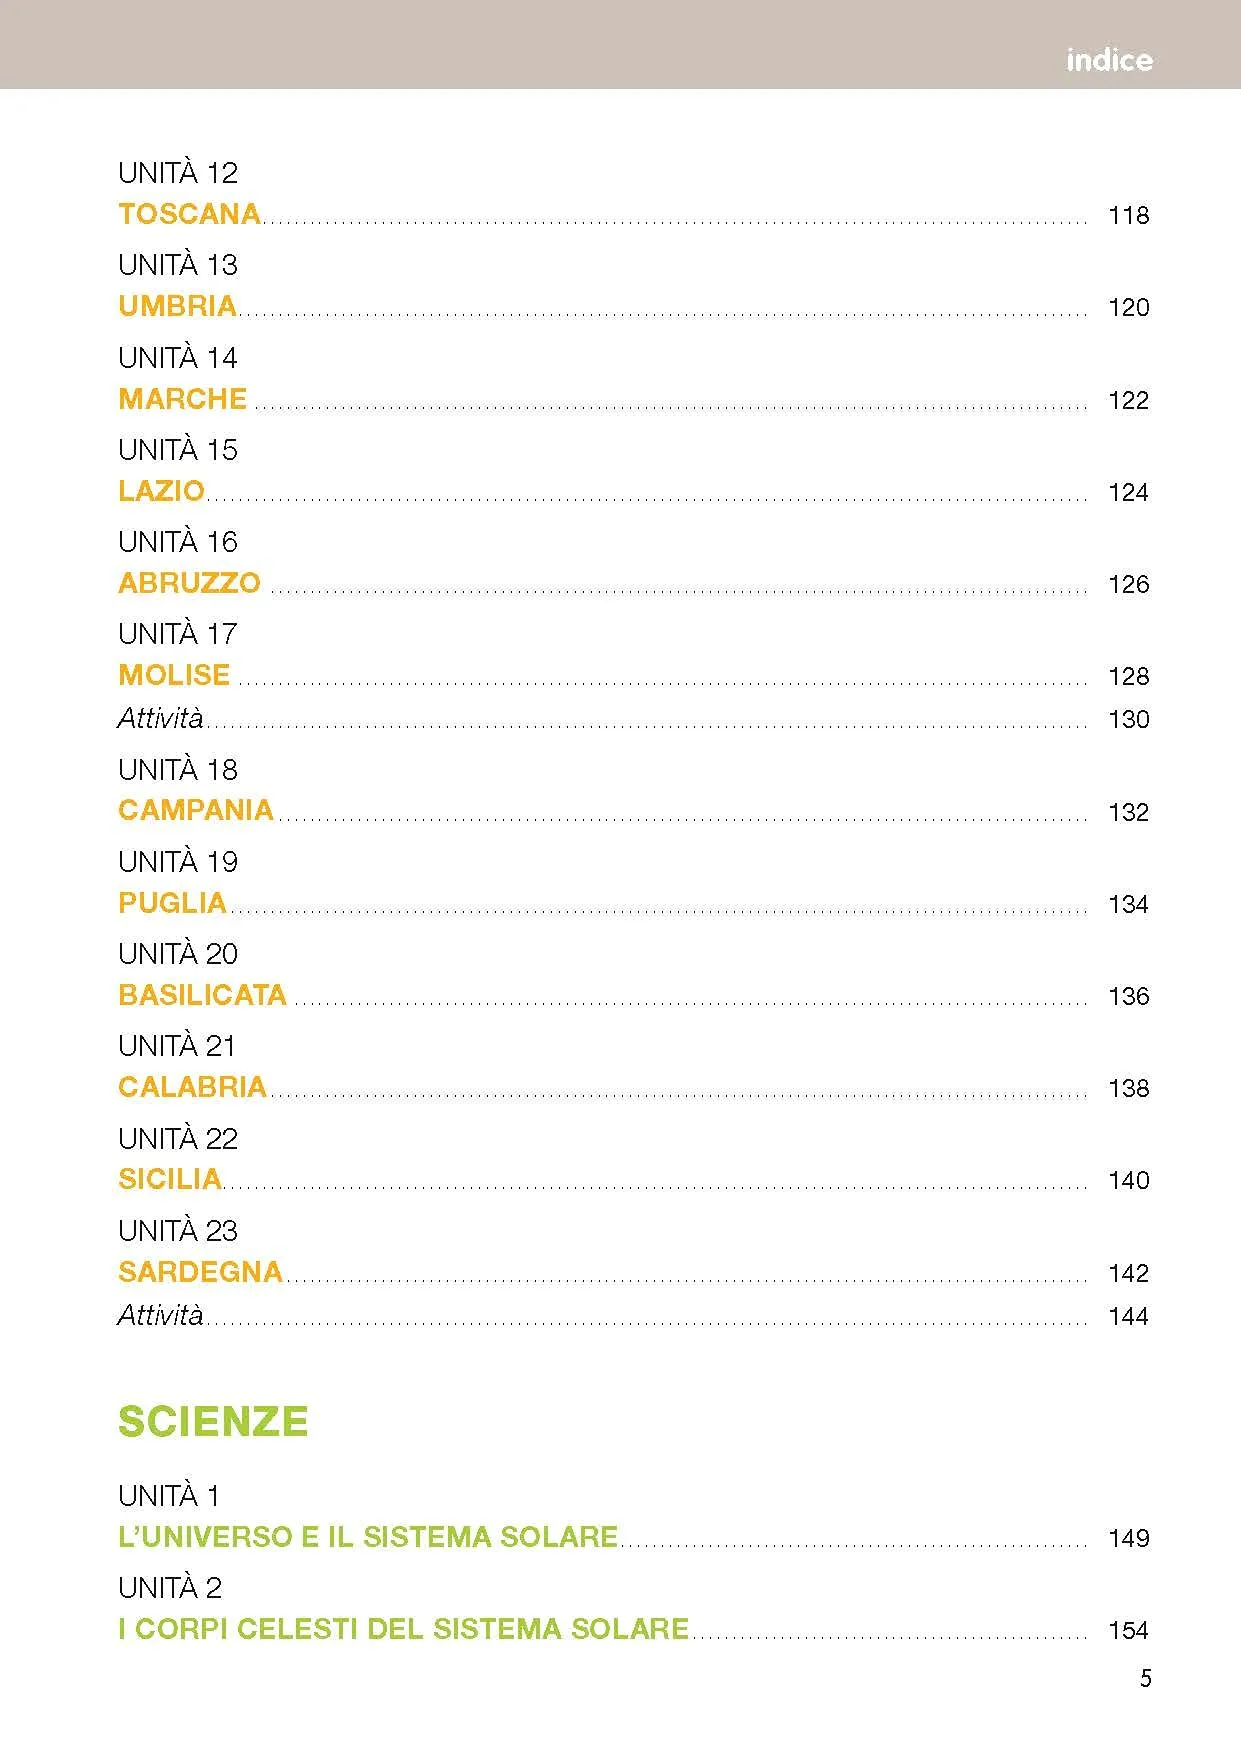Select the PUGLIA chapter link

[x=172, y=903]
